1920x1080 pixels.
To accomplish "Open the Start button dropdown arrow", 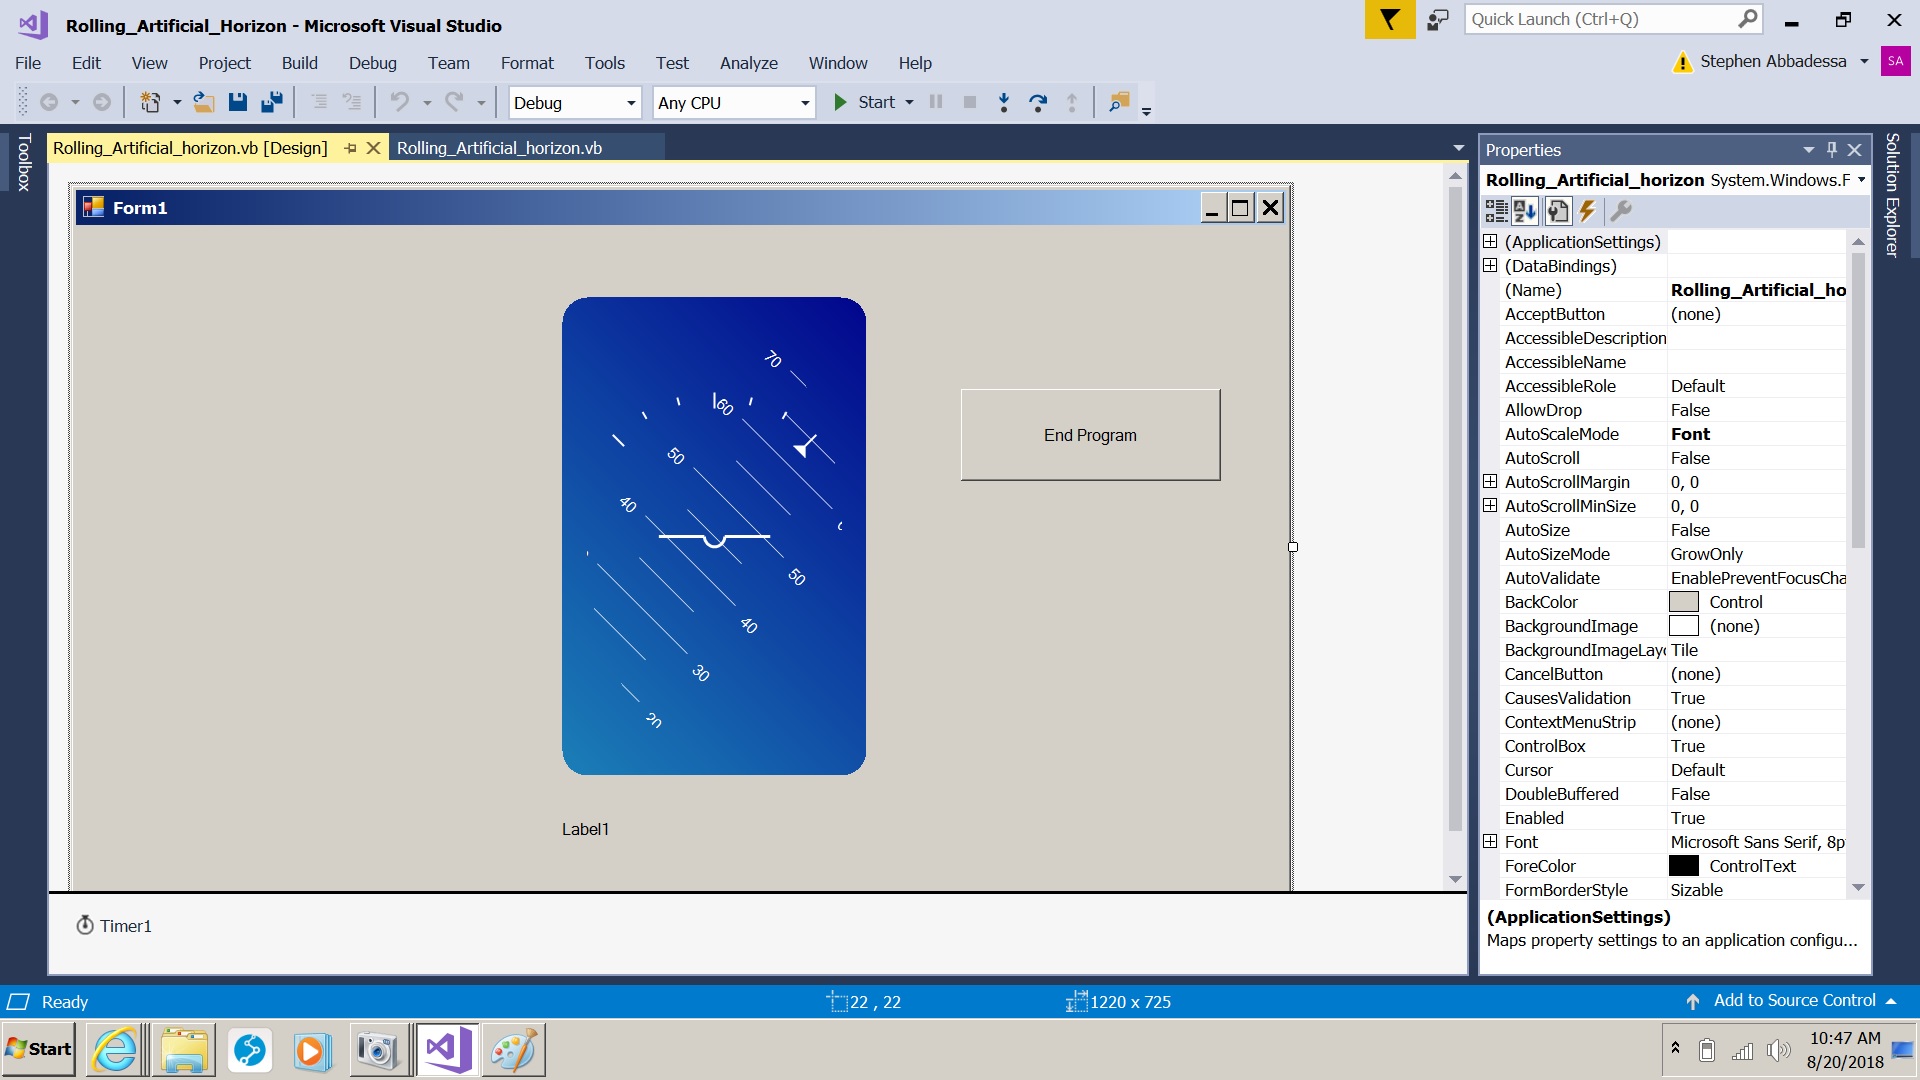I will pos(909,103).
